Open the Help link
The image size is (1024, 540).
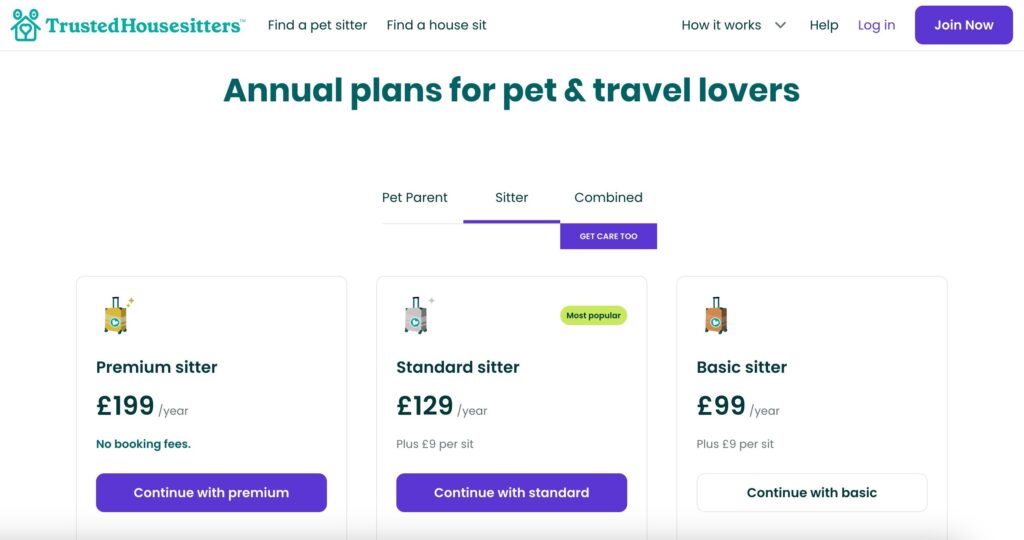pos(824,25)
